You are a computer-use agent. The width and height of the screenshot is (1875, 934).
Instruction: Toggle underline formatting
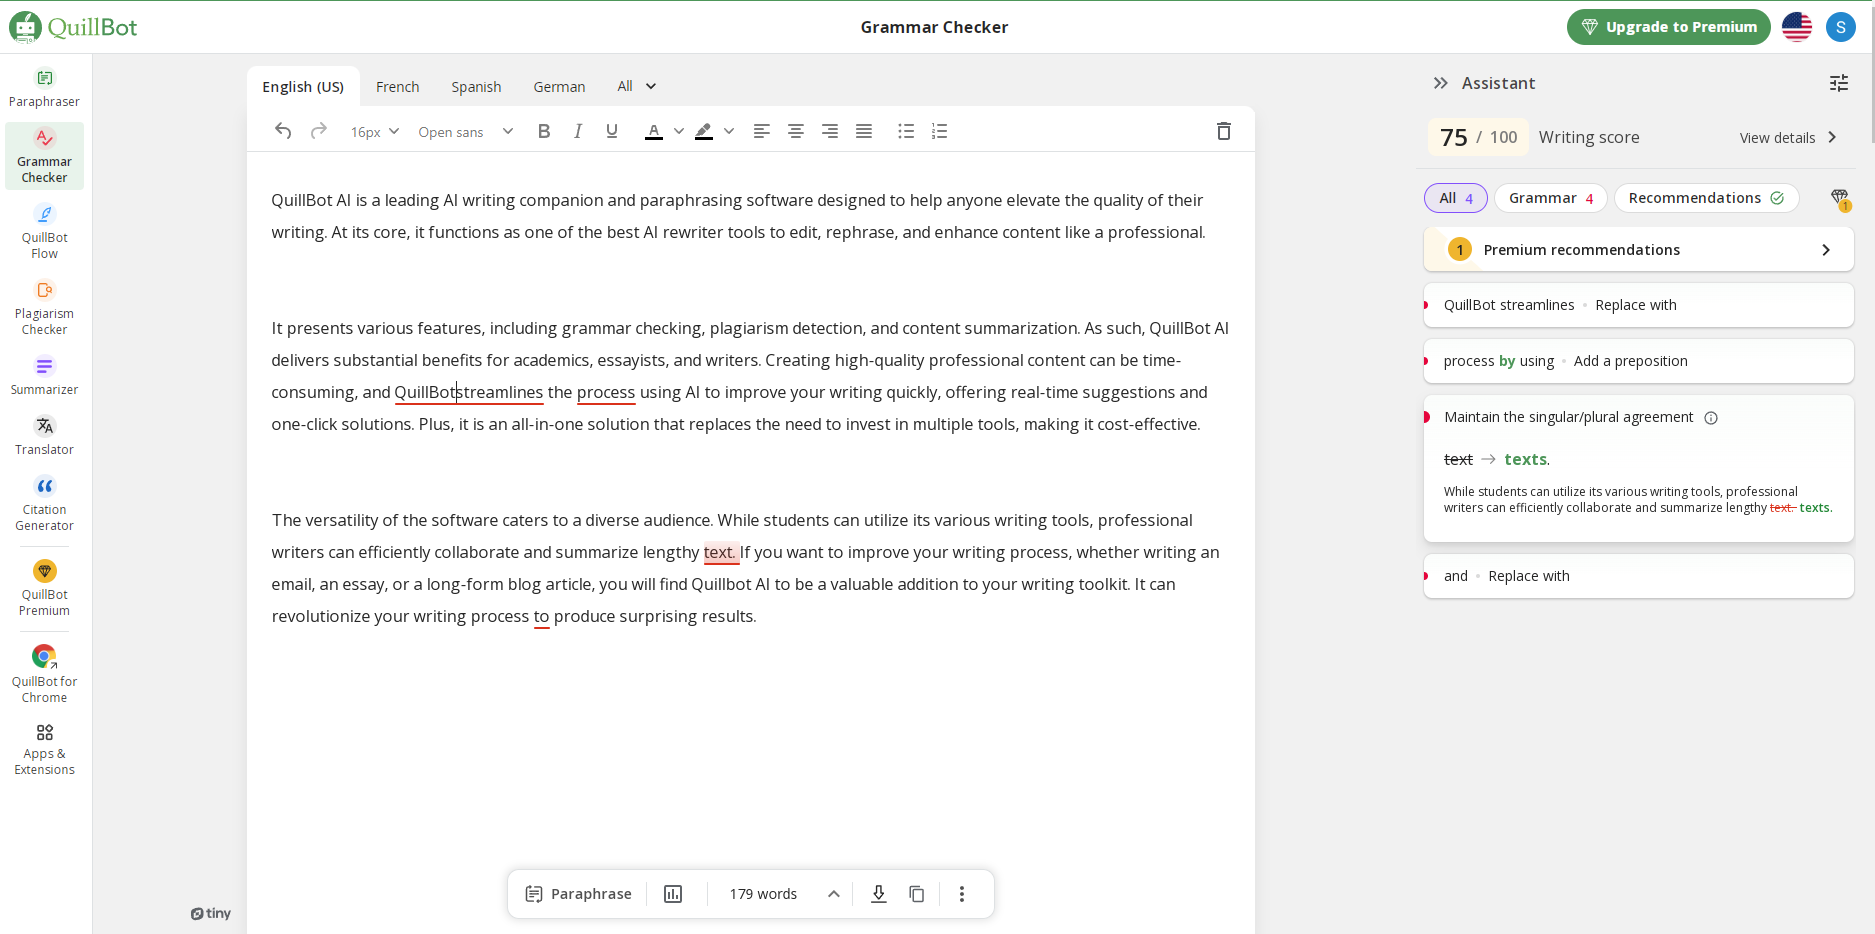click(612, 131)
